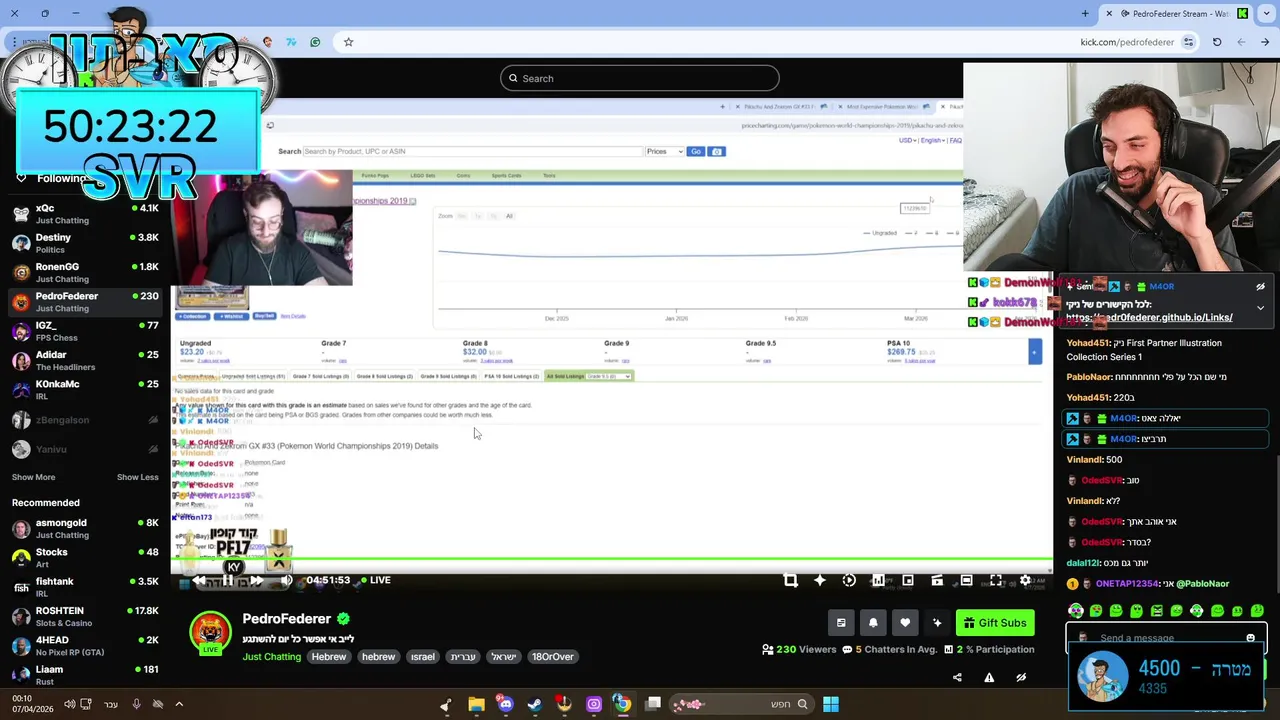1280x720 pixels.
Task: Open the recommended asmongold channel
Action: pyautogui.click(x=85, y=528)
